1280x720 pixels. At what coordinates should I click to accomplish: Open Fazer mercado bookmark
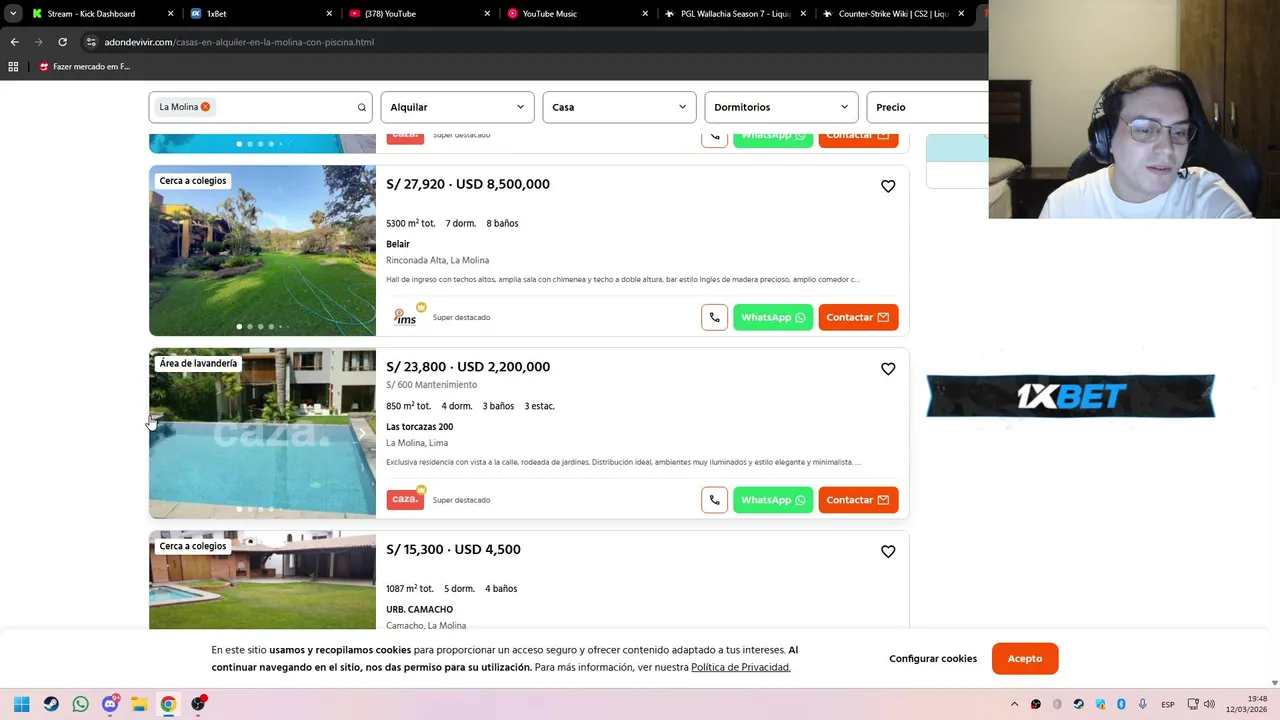pos(84,67)
